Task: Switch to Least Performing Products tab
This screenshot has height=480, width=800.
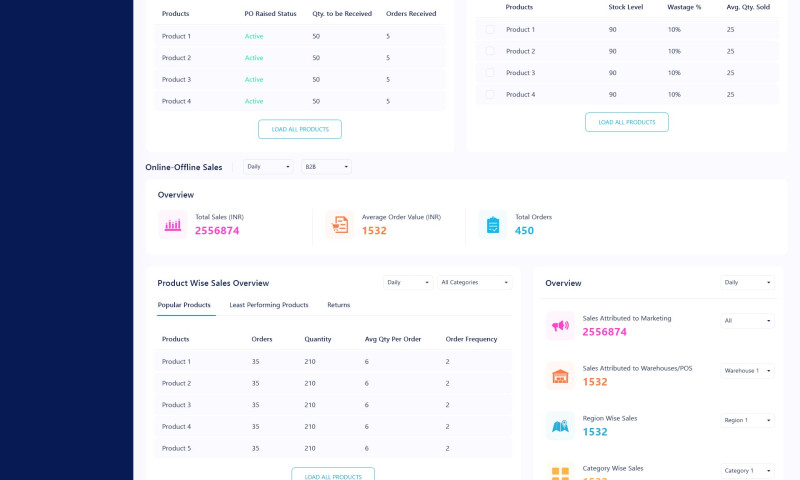Action: [269, 305]
